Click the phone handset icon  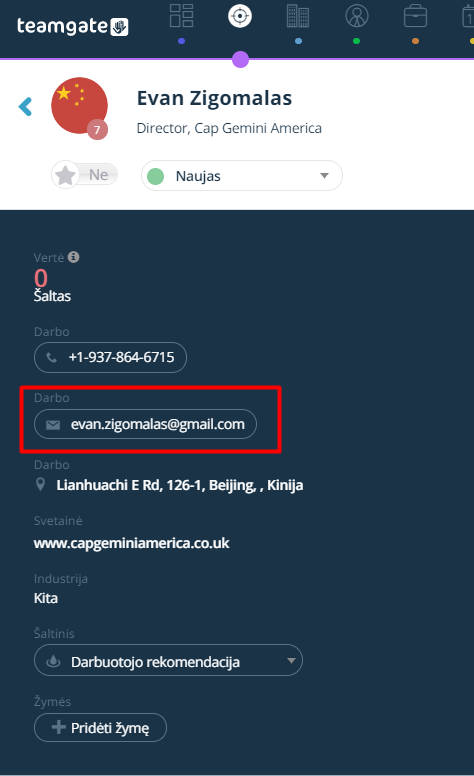[51, 357]
